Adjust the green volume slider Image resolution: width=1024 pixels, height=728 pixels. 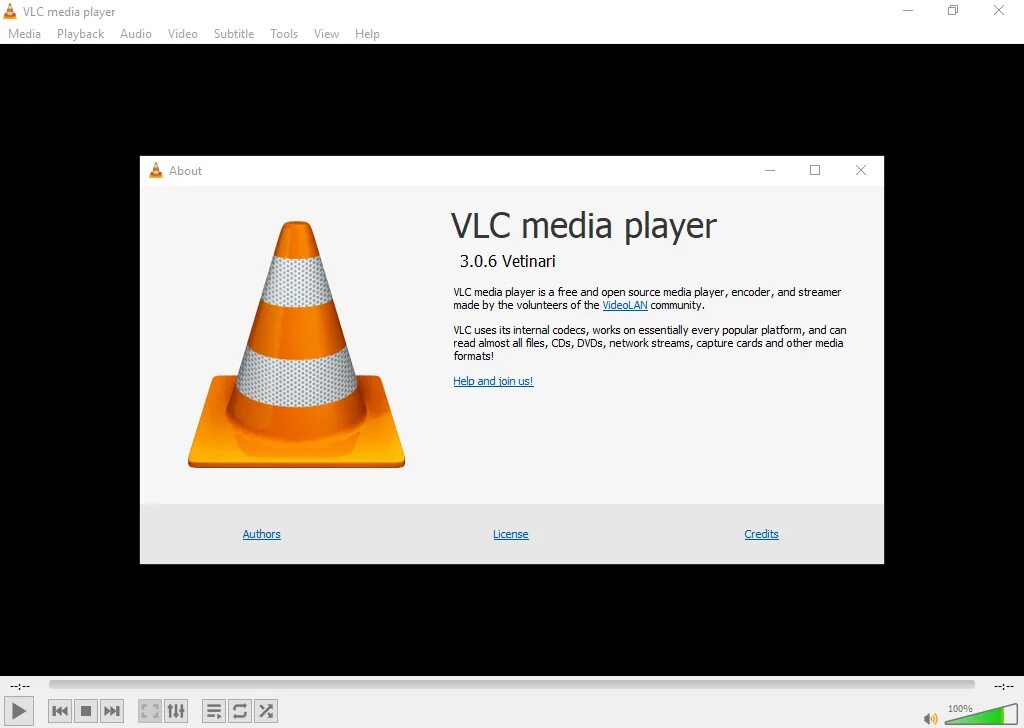point(982,714)
